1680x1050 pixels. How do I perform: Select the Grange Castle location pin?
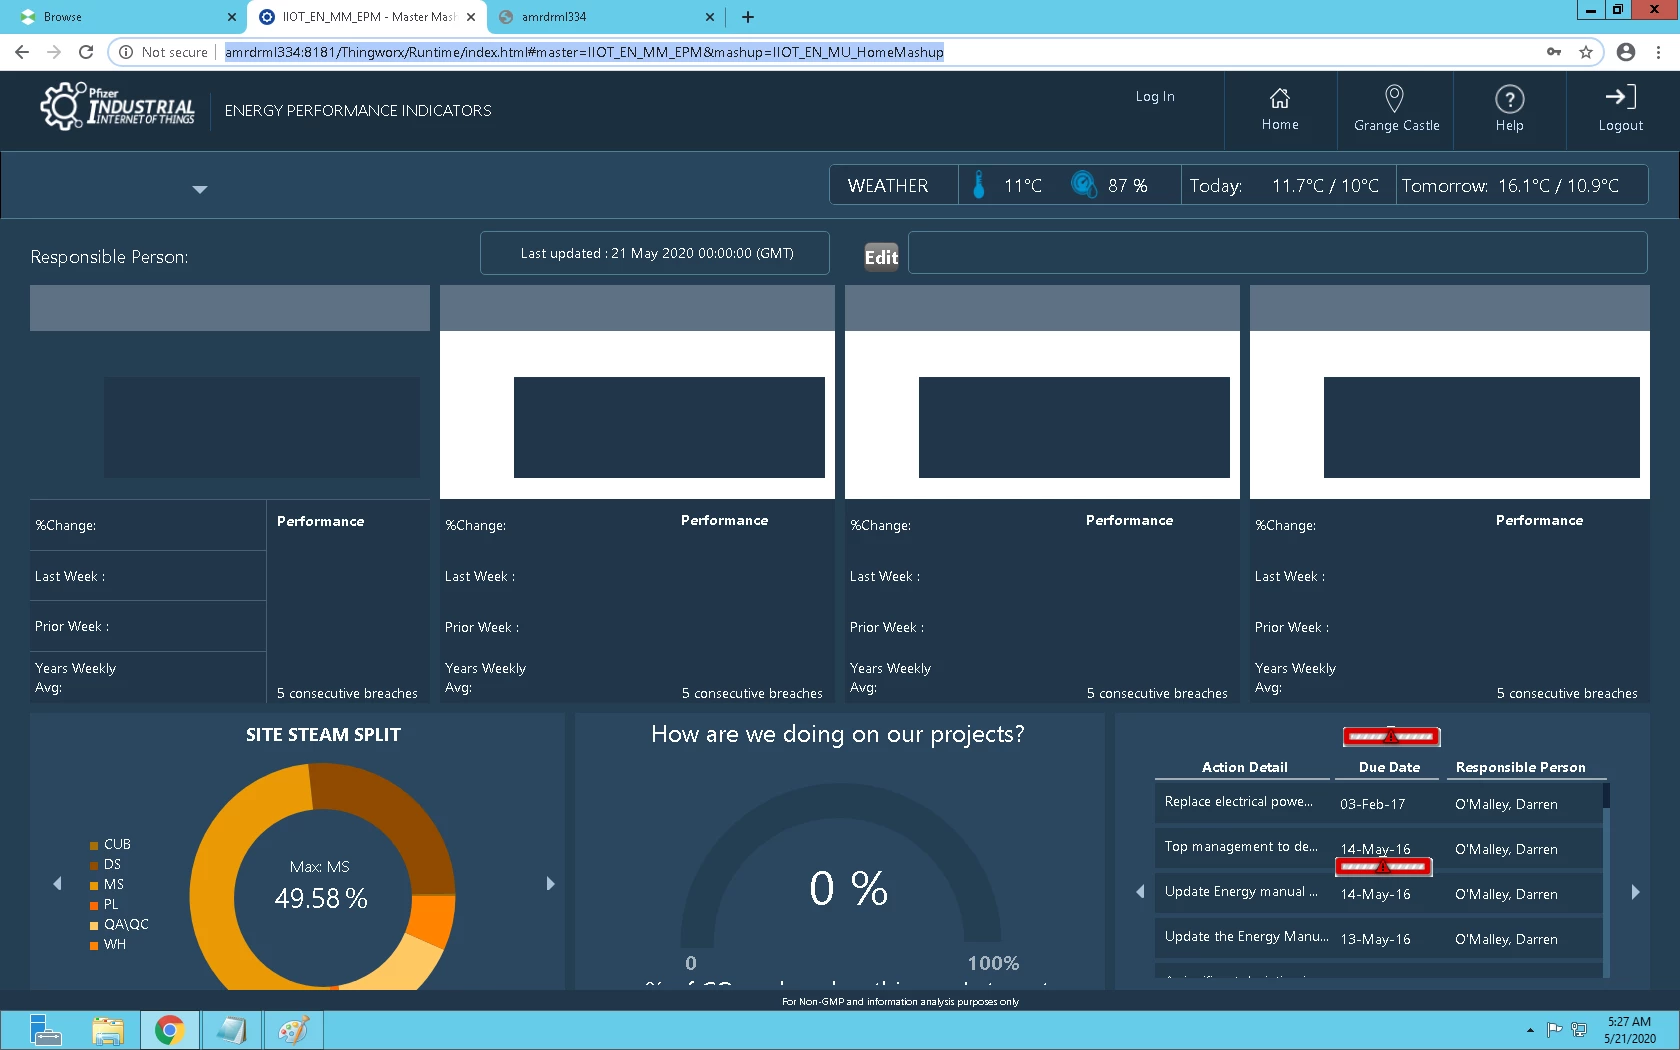pos(1394,98)
